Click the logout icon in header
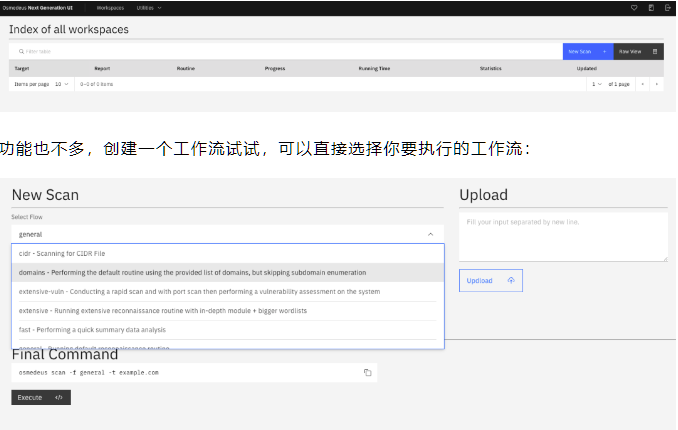This screenshot has height=430, width=678. pos(668,7)
